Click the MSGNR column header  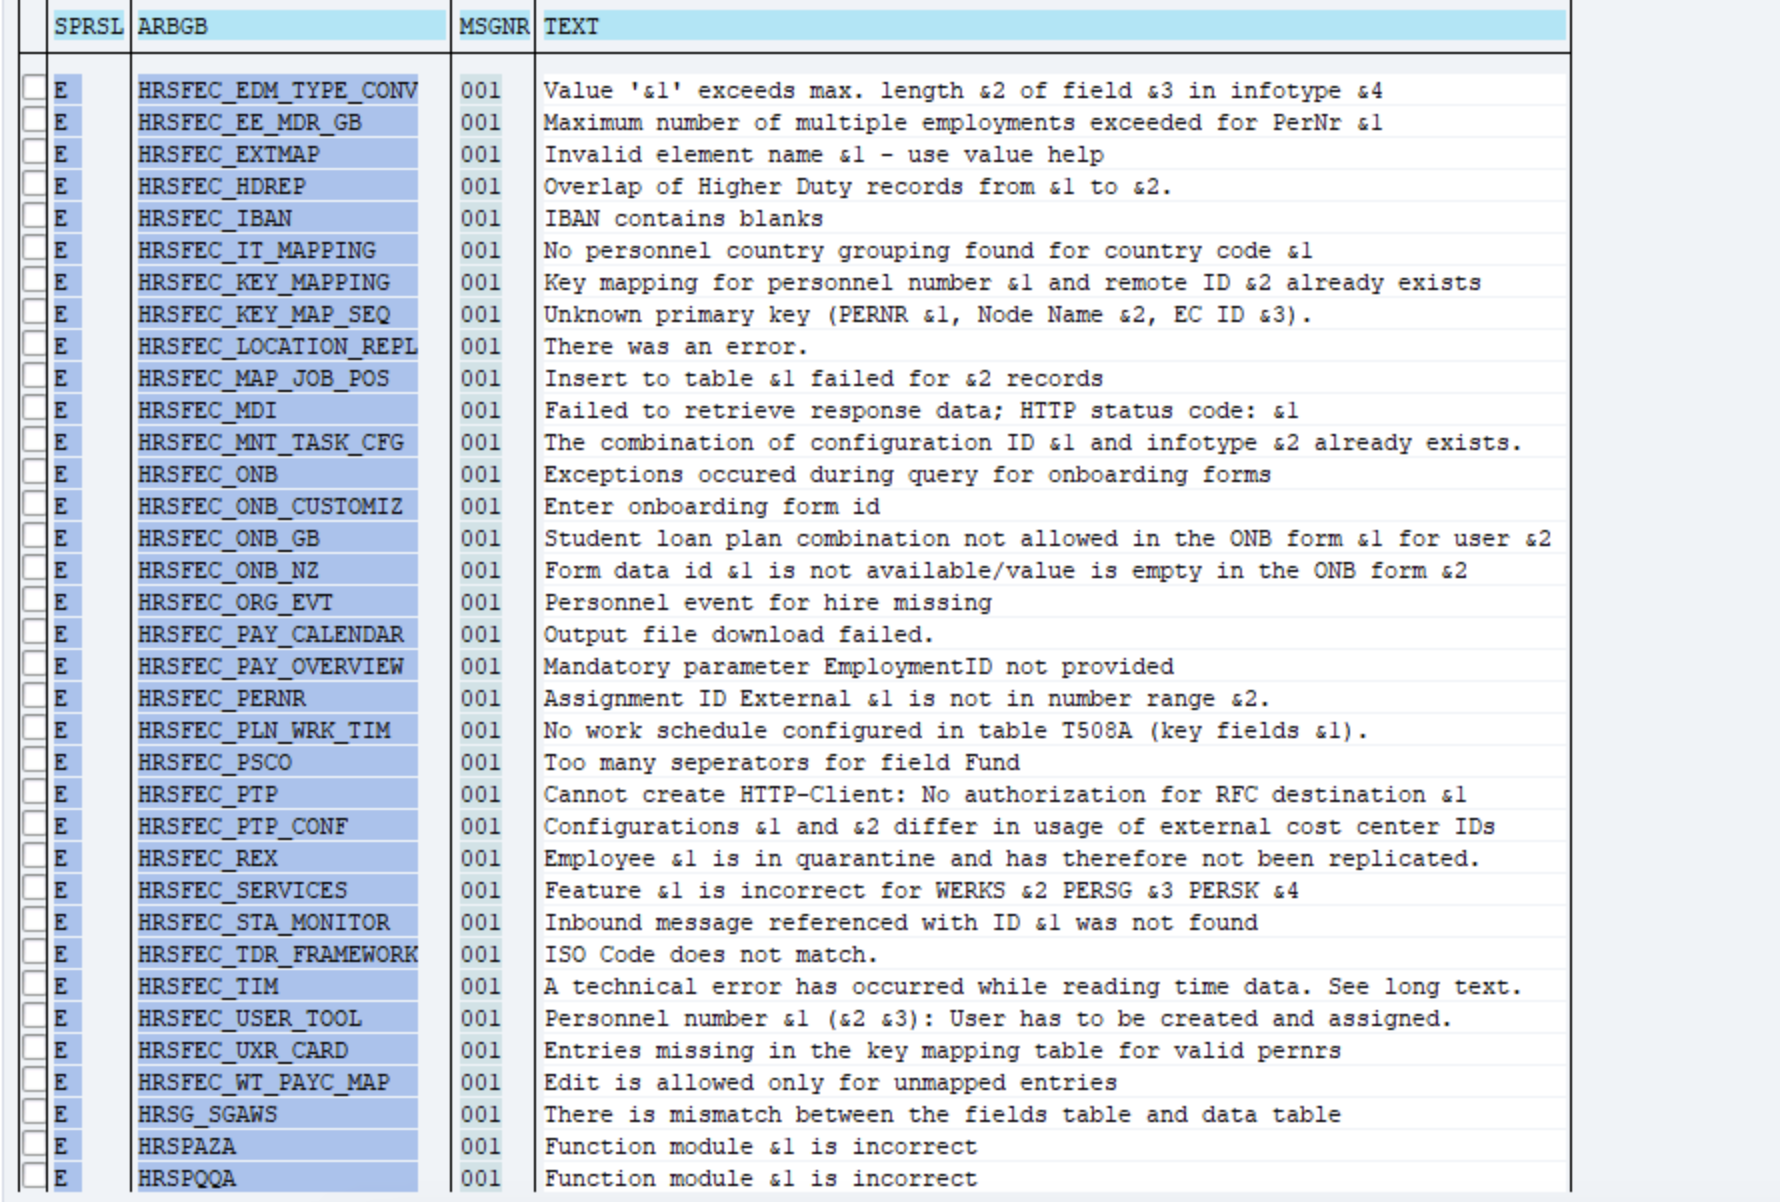tap(494, 27)
